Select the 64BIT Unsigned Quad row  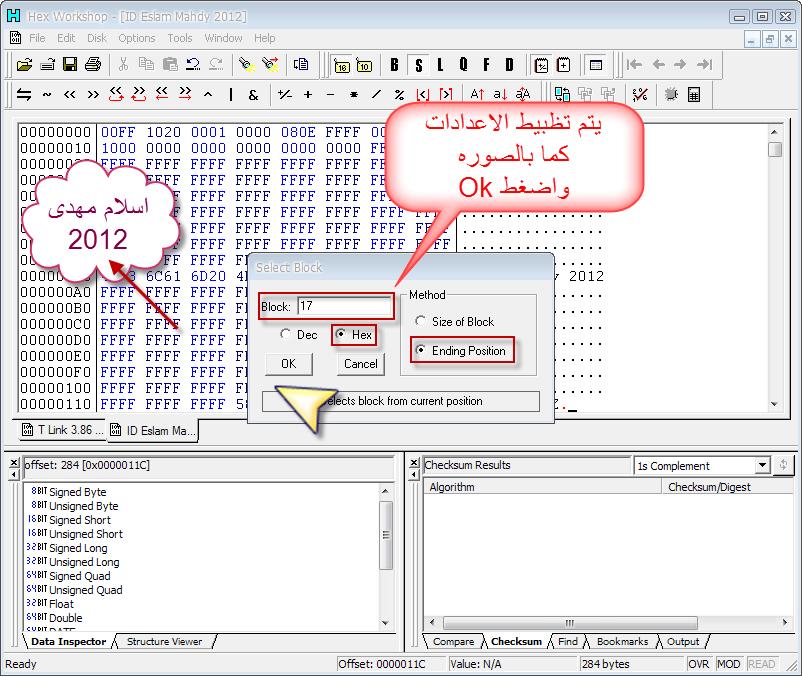click(x=75, y=590)
